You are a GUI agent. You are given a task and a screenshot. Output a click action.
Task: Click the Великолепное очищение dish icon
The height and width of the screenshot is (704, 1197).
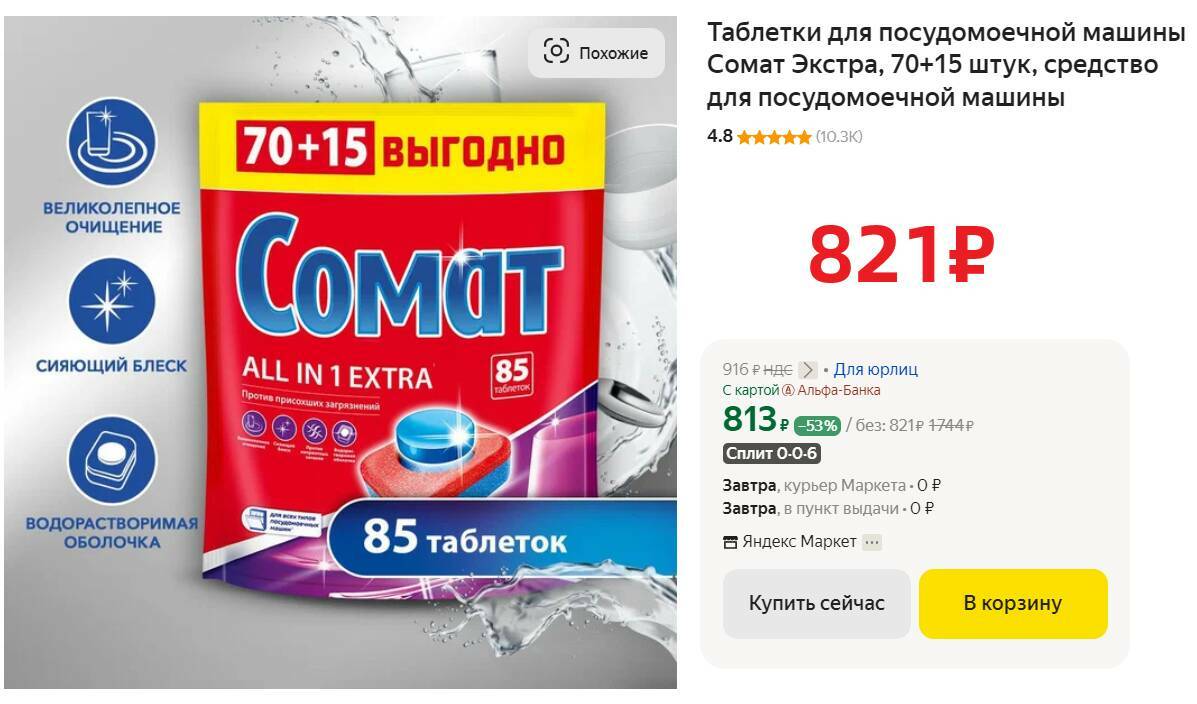click(x=111, y=143)
